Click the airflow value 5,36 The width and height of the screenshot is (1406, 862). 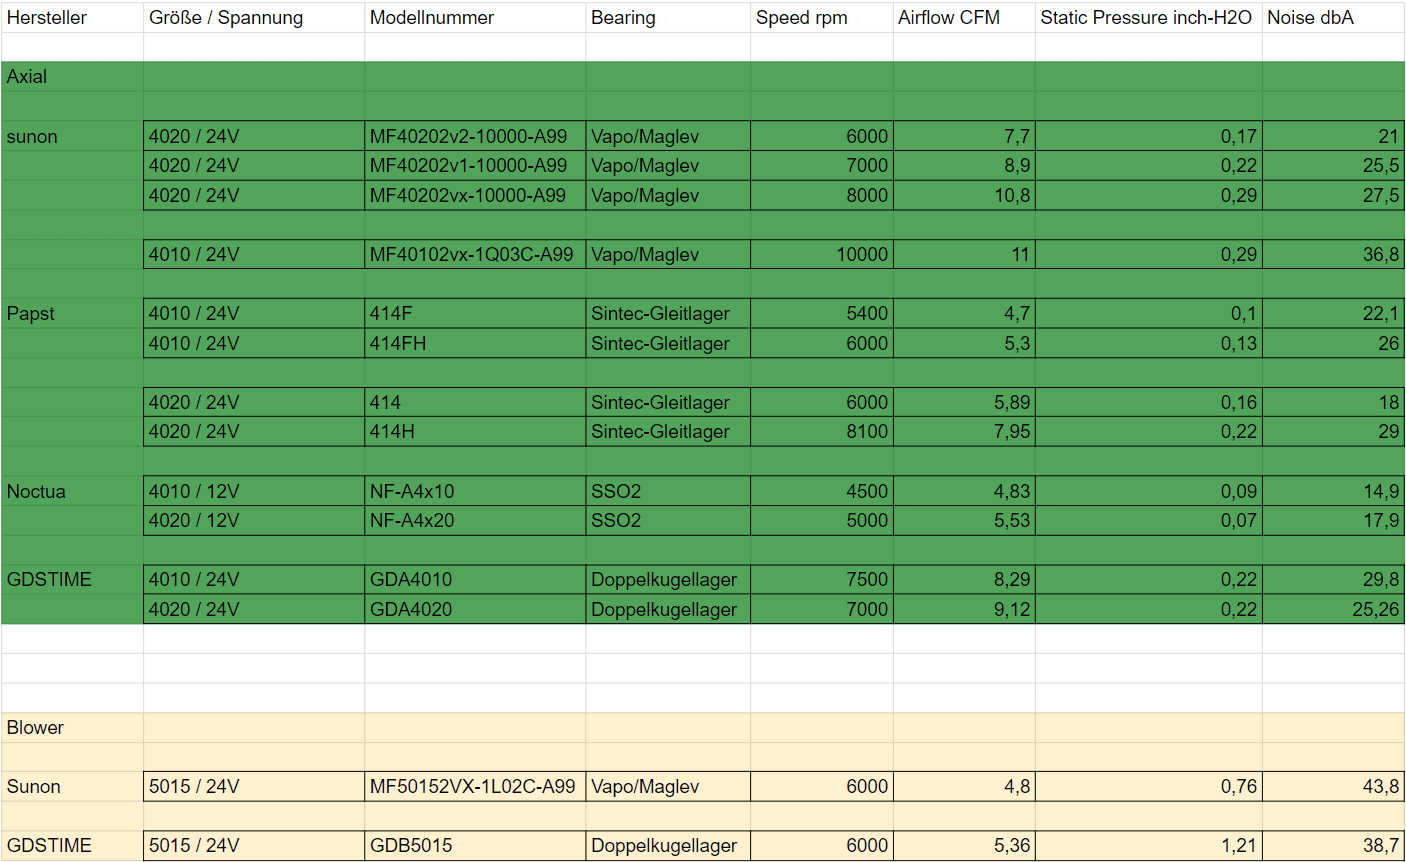click(x=964, y=846)
